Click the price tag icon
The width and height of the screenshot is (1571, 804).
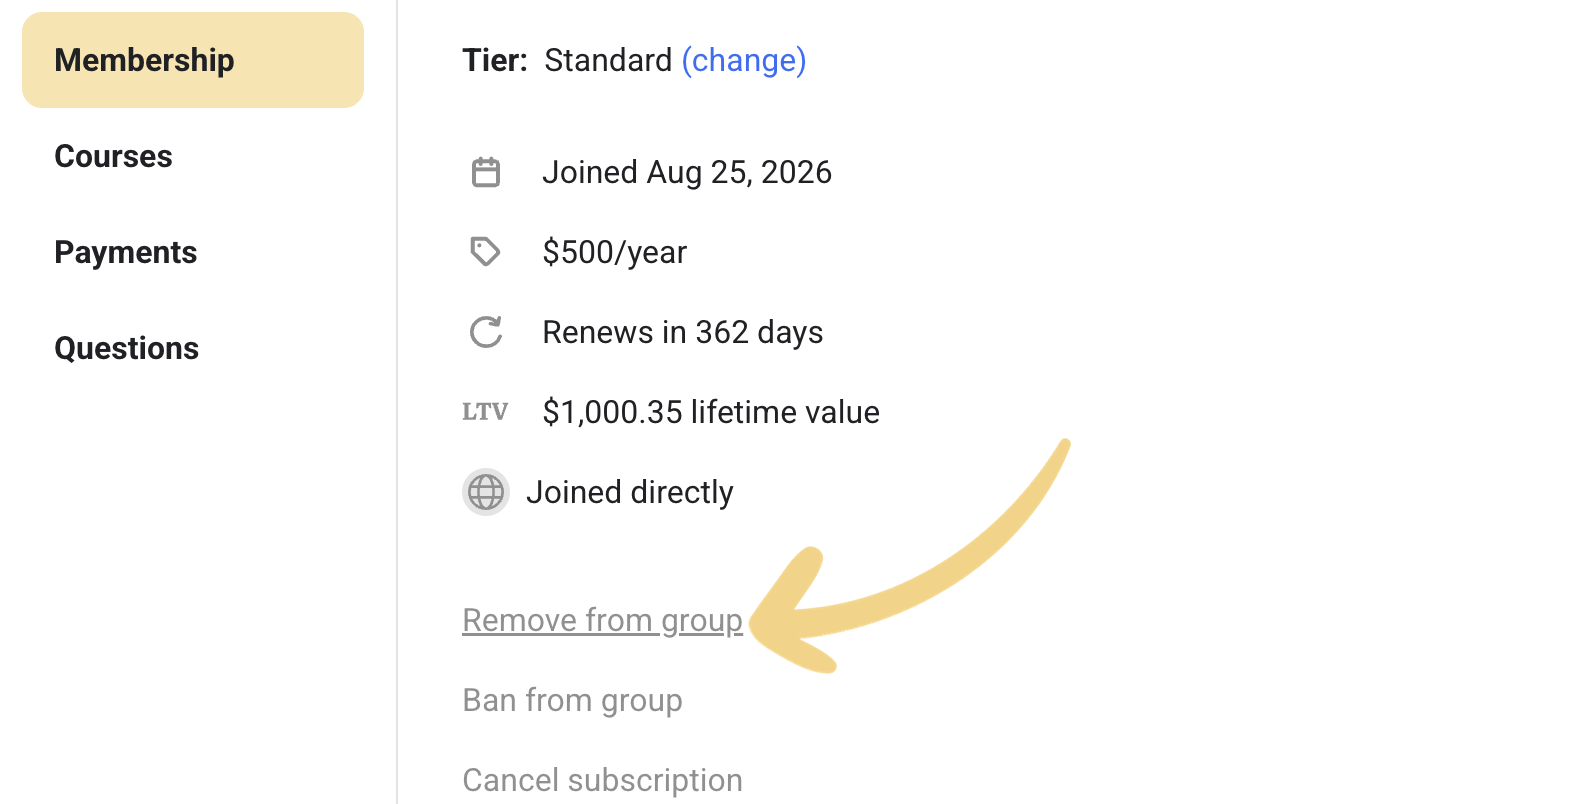tap(486, 252)
